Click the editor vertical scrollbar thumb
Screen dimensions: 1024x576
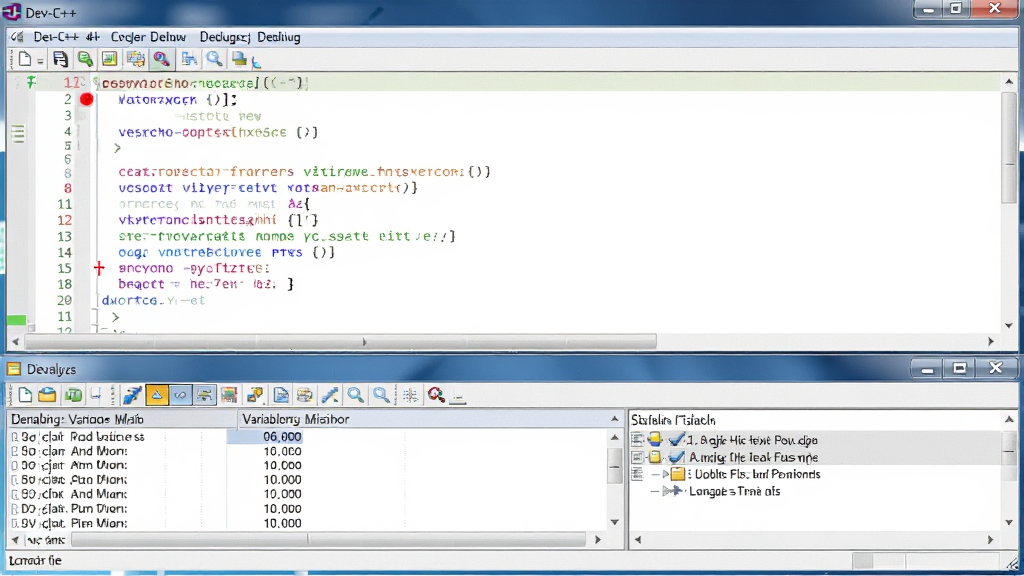[x=1009, y=148]
